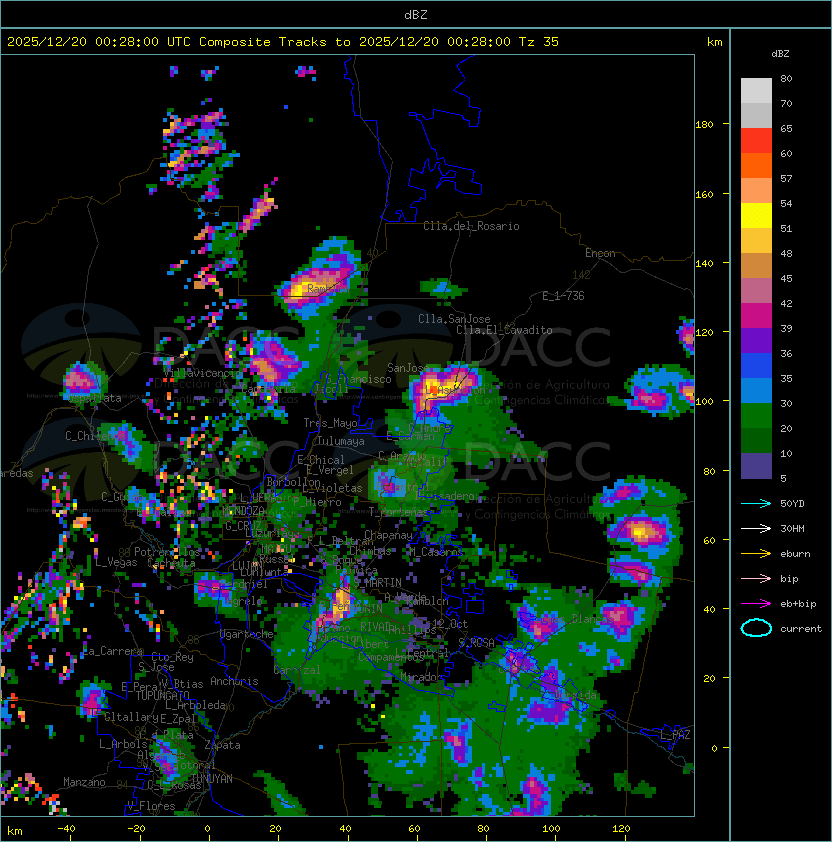Click the 'Villavicencio' map label
Image resolution: width=832 pixels, height=842 pixels.
[x=203, y=373]
